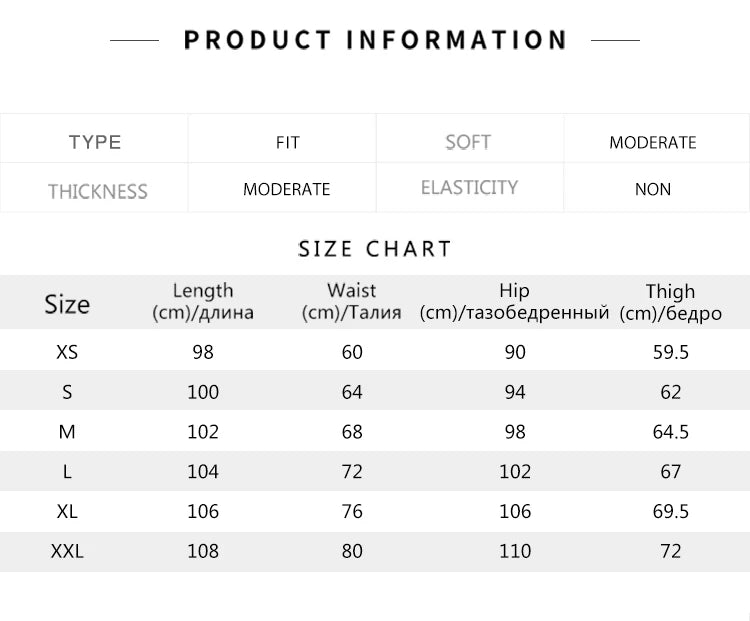Click the hip value 110 for XXL
Viewport: 750px width, 621px height.
coord(514,551)
